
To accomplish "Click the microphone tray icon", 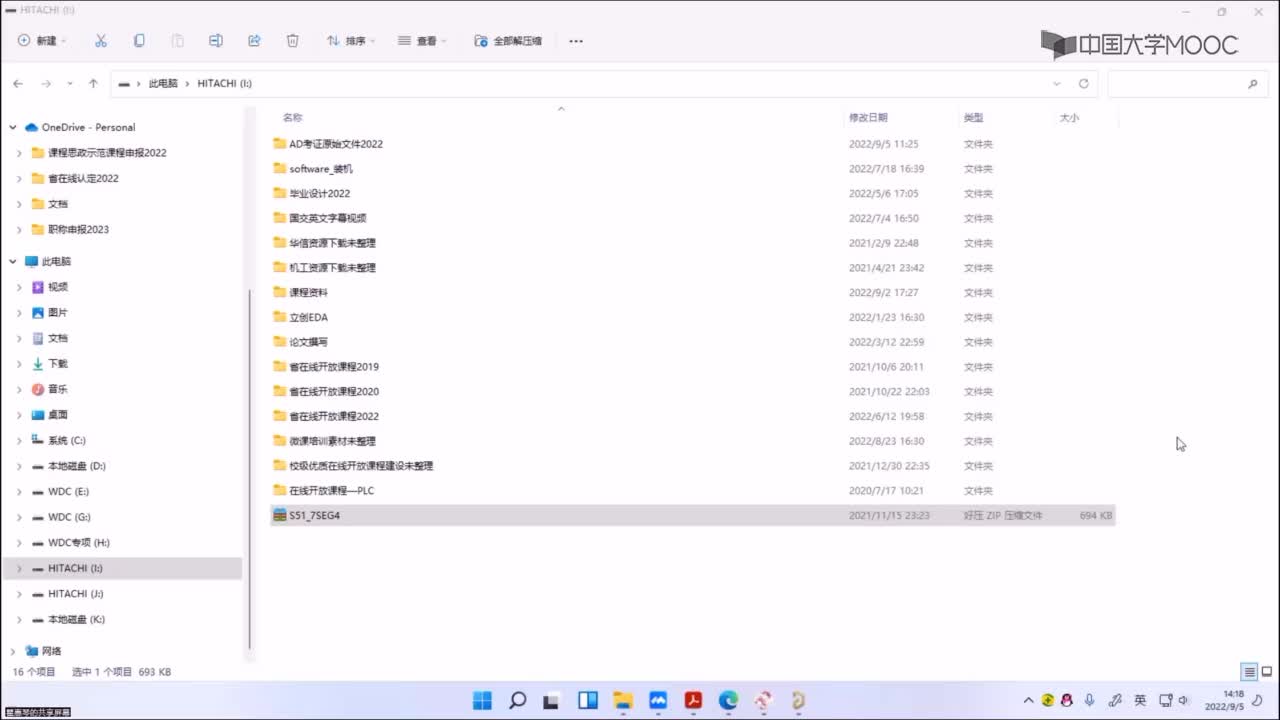I will tap(1089, 701).
